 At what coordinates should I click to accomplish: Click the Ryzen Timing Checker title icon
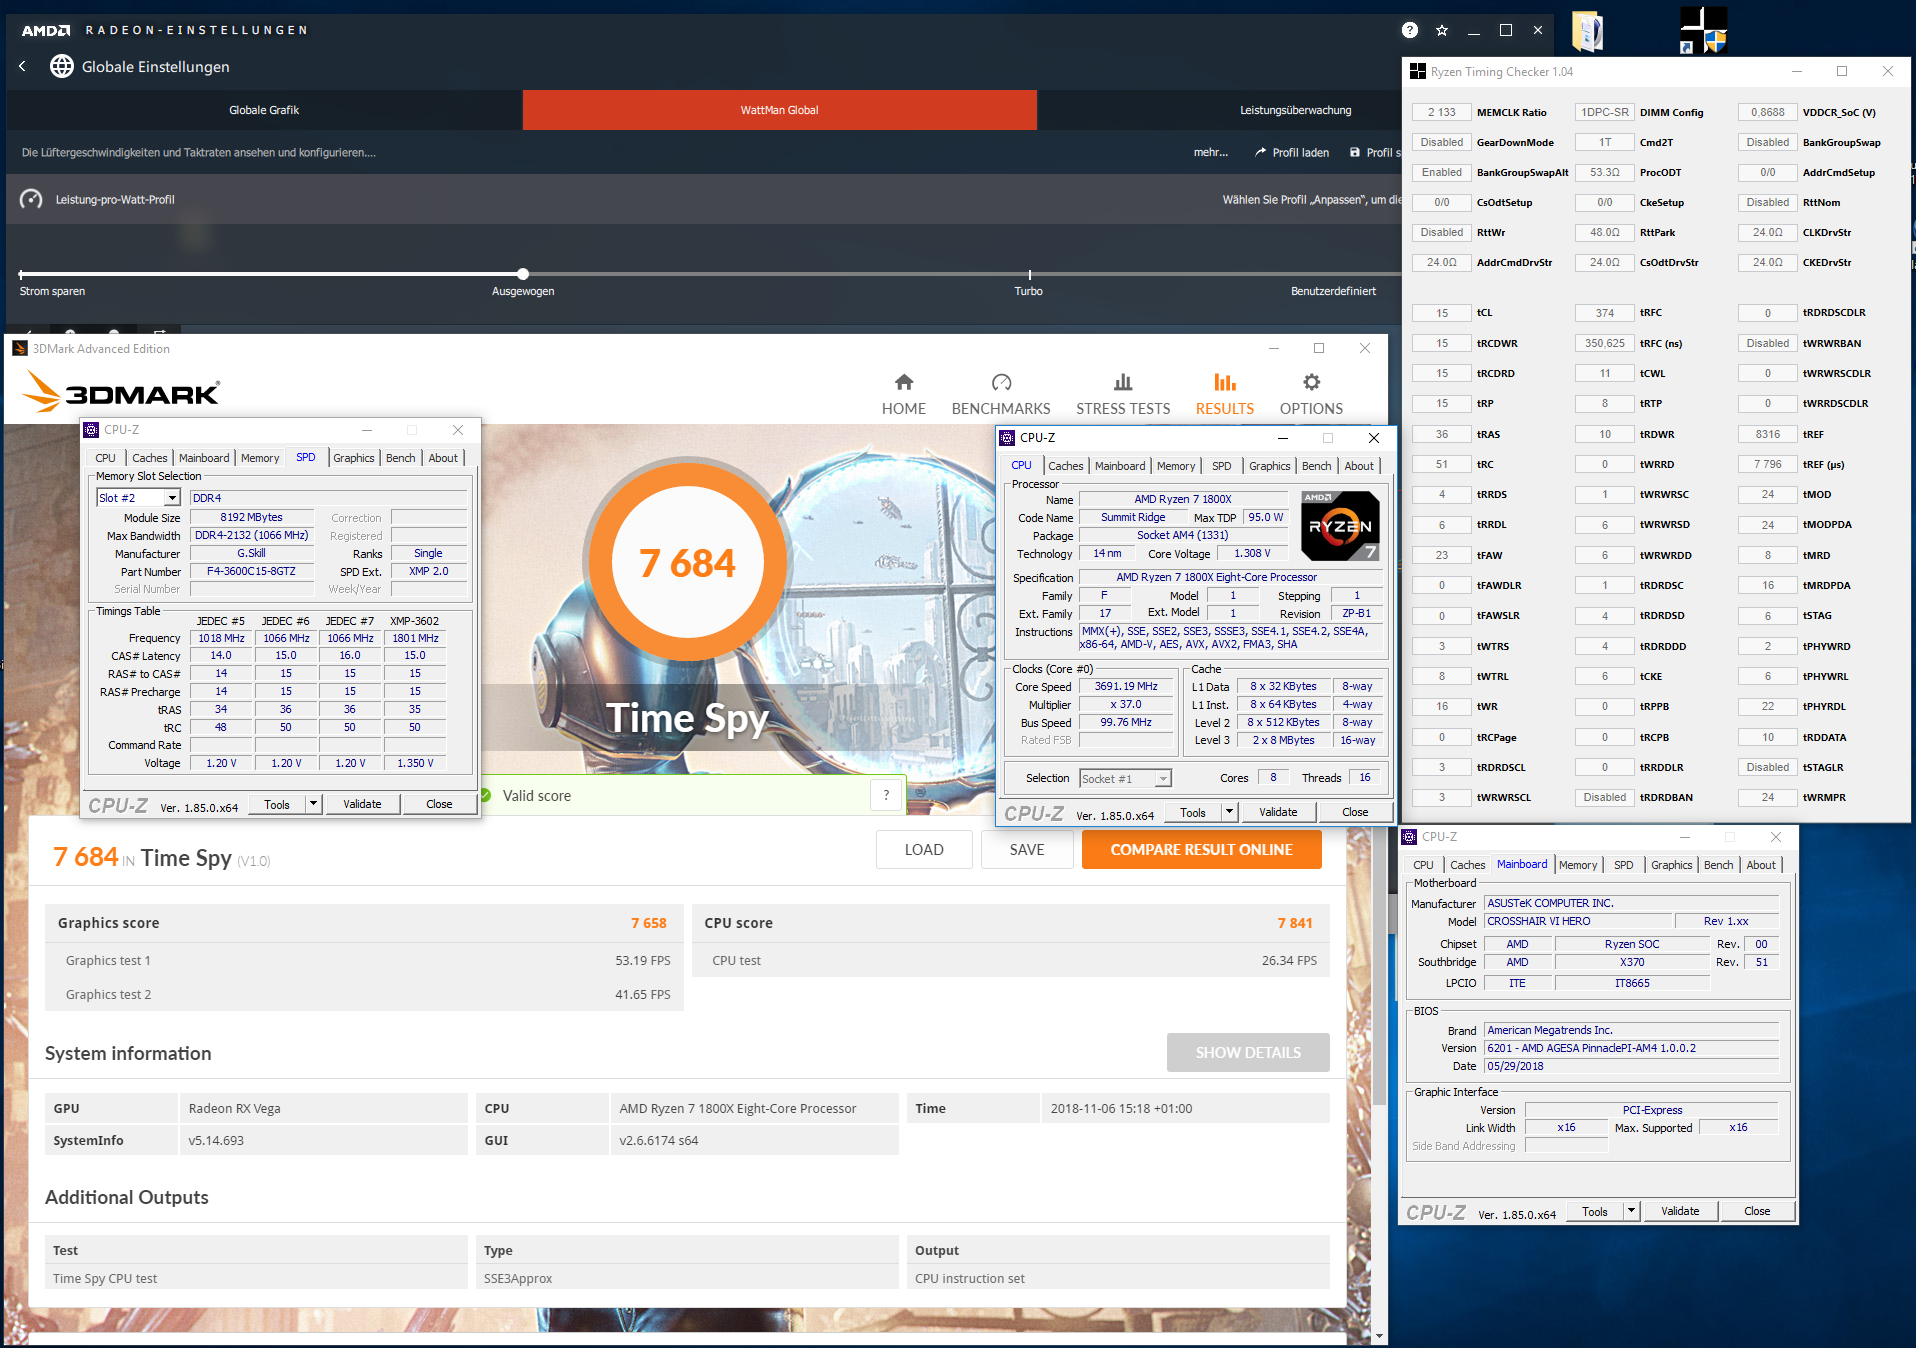(x=1418, y=71)
